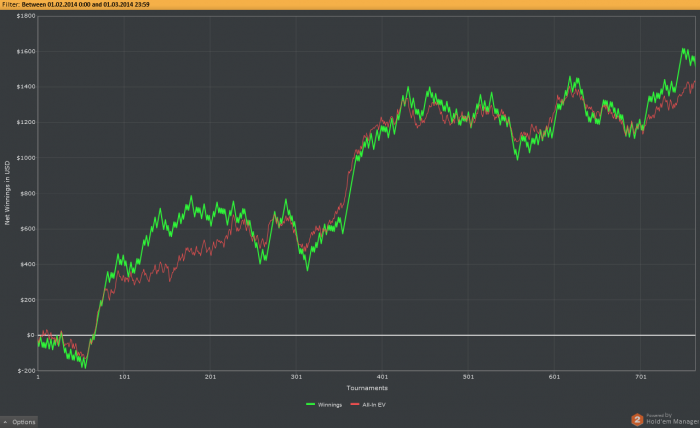Click the $1800 y-axis label
The width and height of the screenshot is (700, 428).
click(25, 16)
